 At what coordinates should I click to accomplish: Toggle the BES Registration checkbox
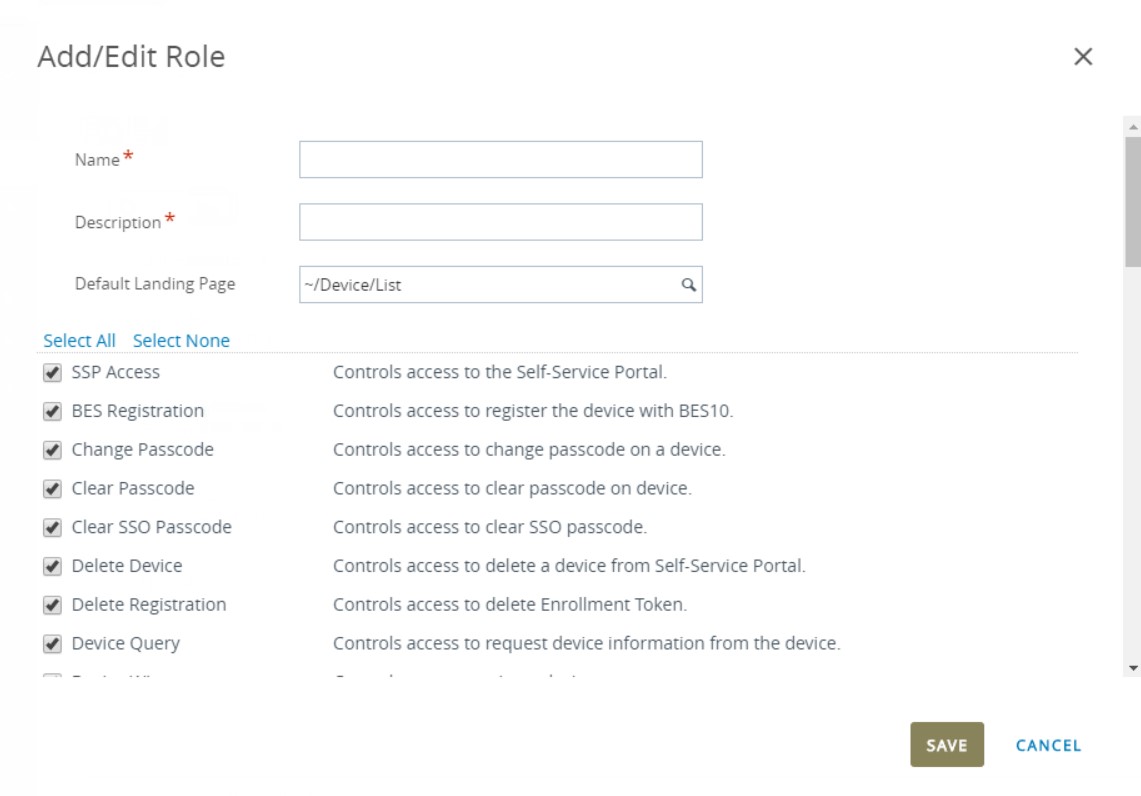53,412
